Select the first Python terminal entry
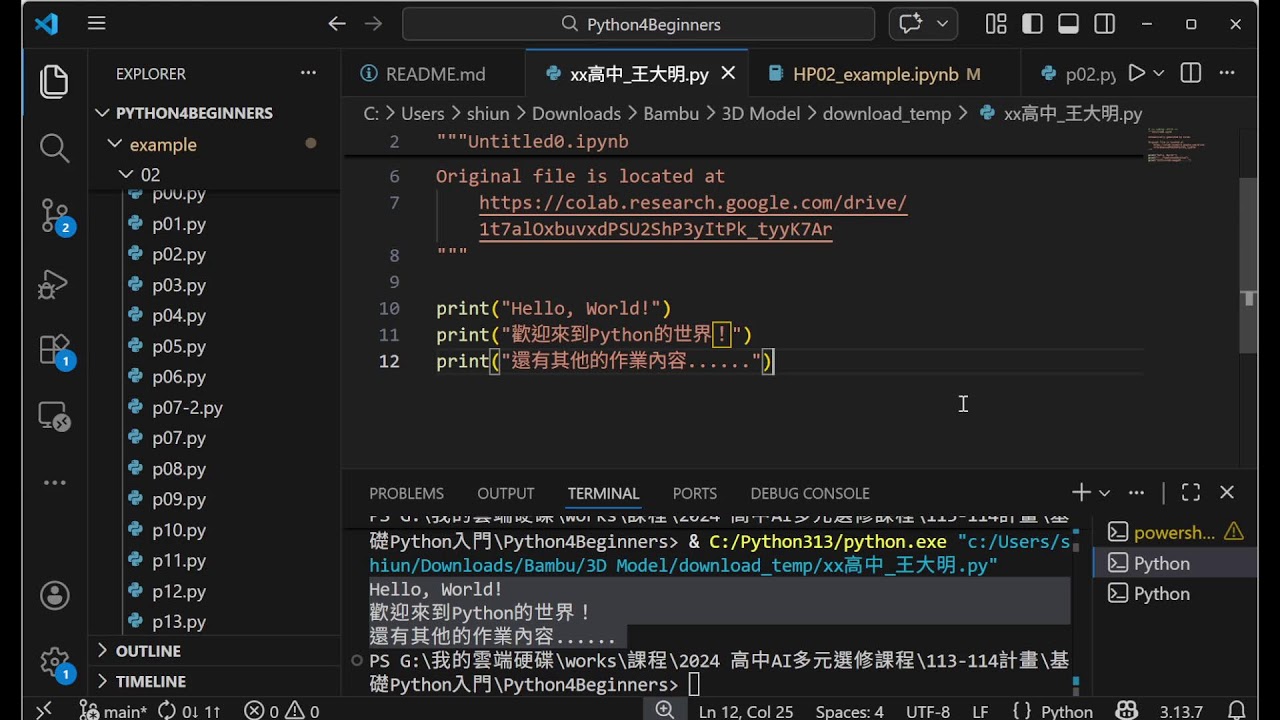The height and width of the screenshot is (720, 1280). click(x=1174, y=563)
